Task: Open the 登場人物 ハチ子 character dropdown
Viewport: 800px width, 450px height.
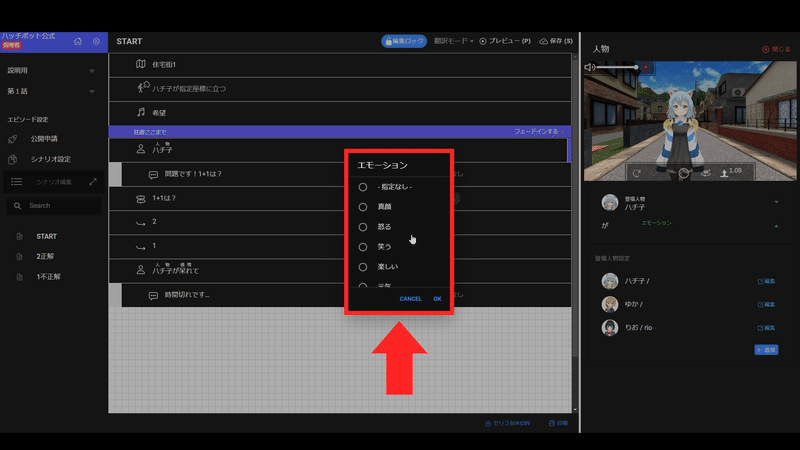Action: (x=776, y=202)
